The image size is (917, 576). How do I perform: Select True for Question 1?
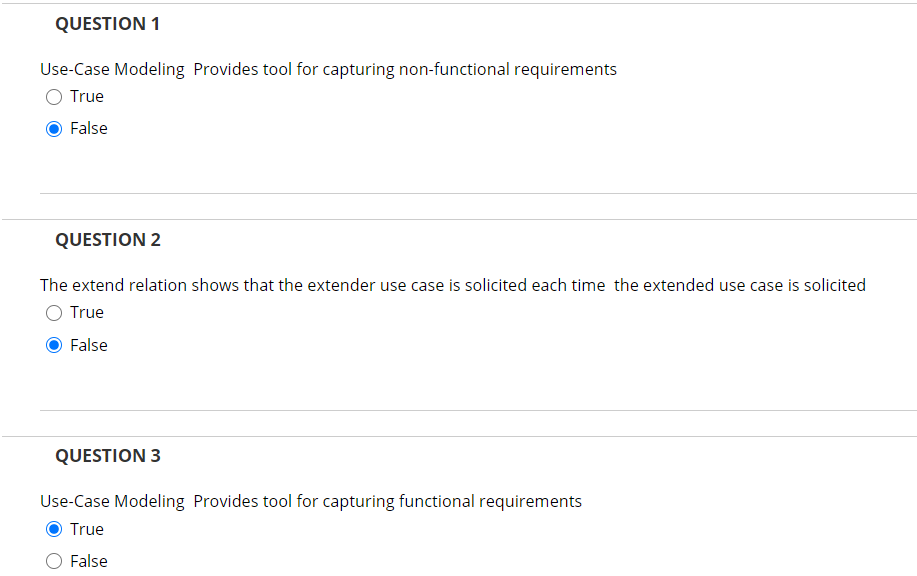tap(54, 96)
